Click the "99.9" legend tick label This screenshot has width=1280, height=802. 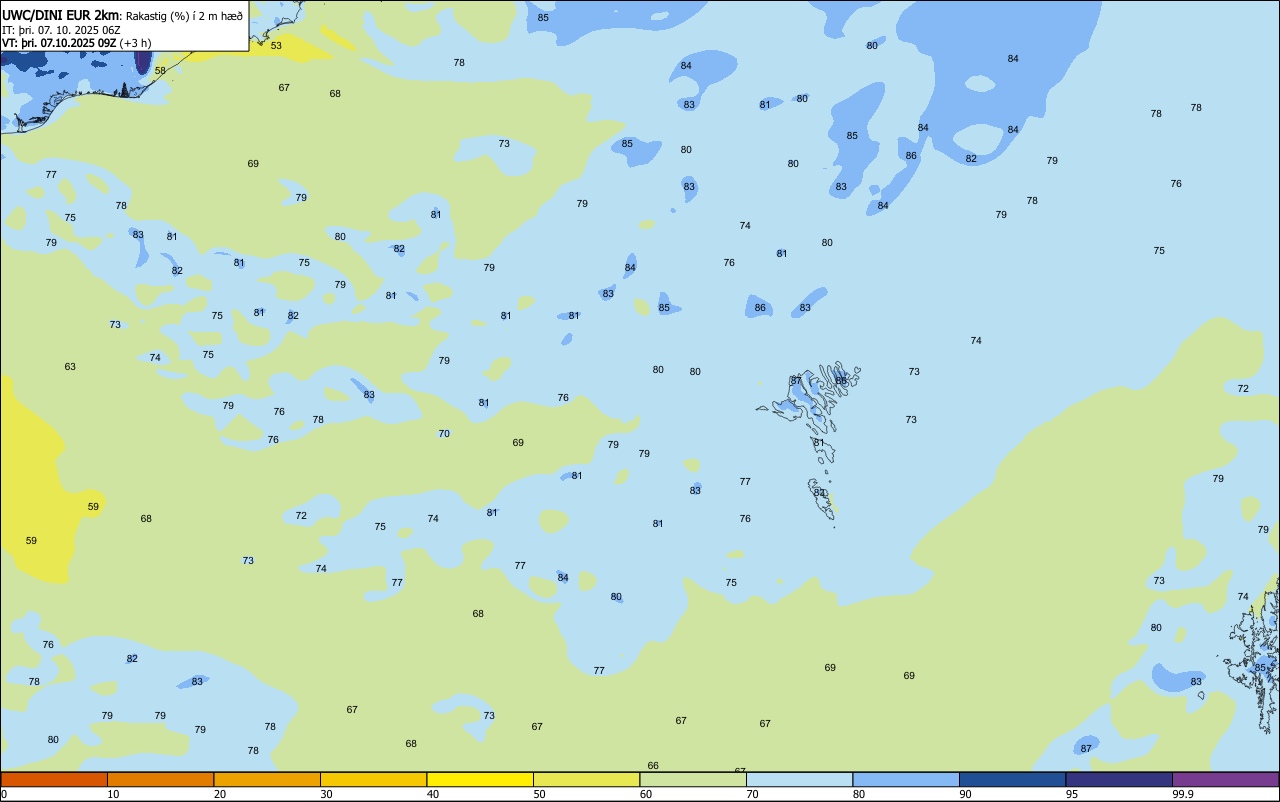(x=1183, y=794)
